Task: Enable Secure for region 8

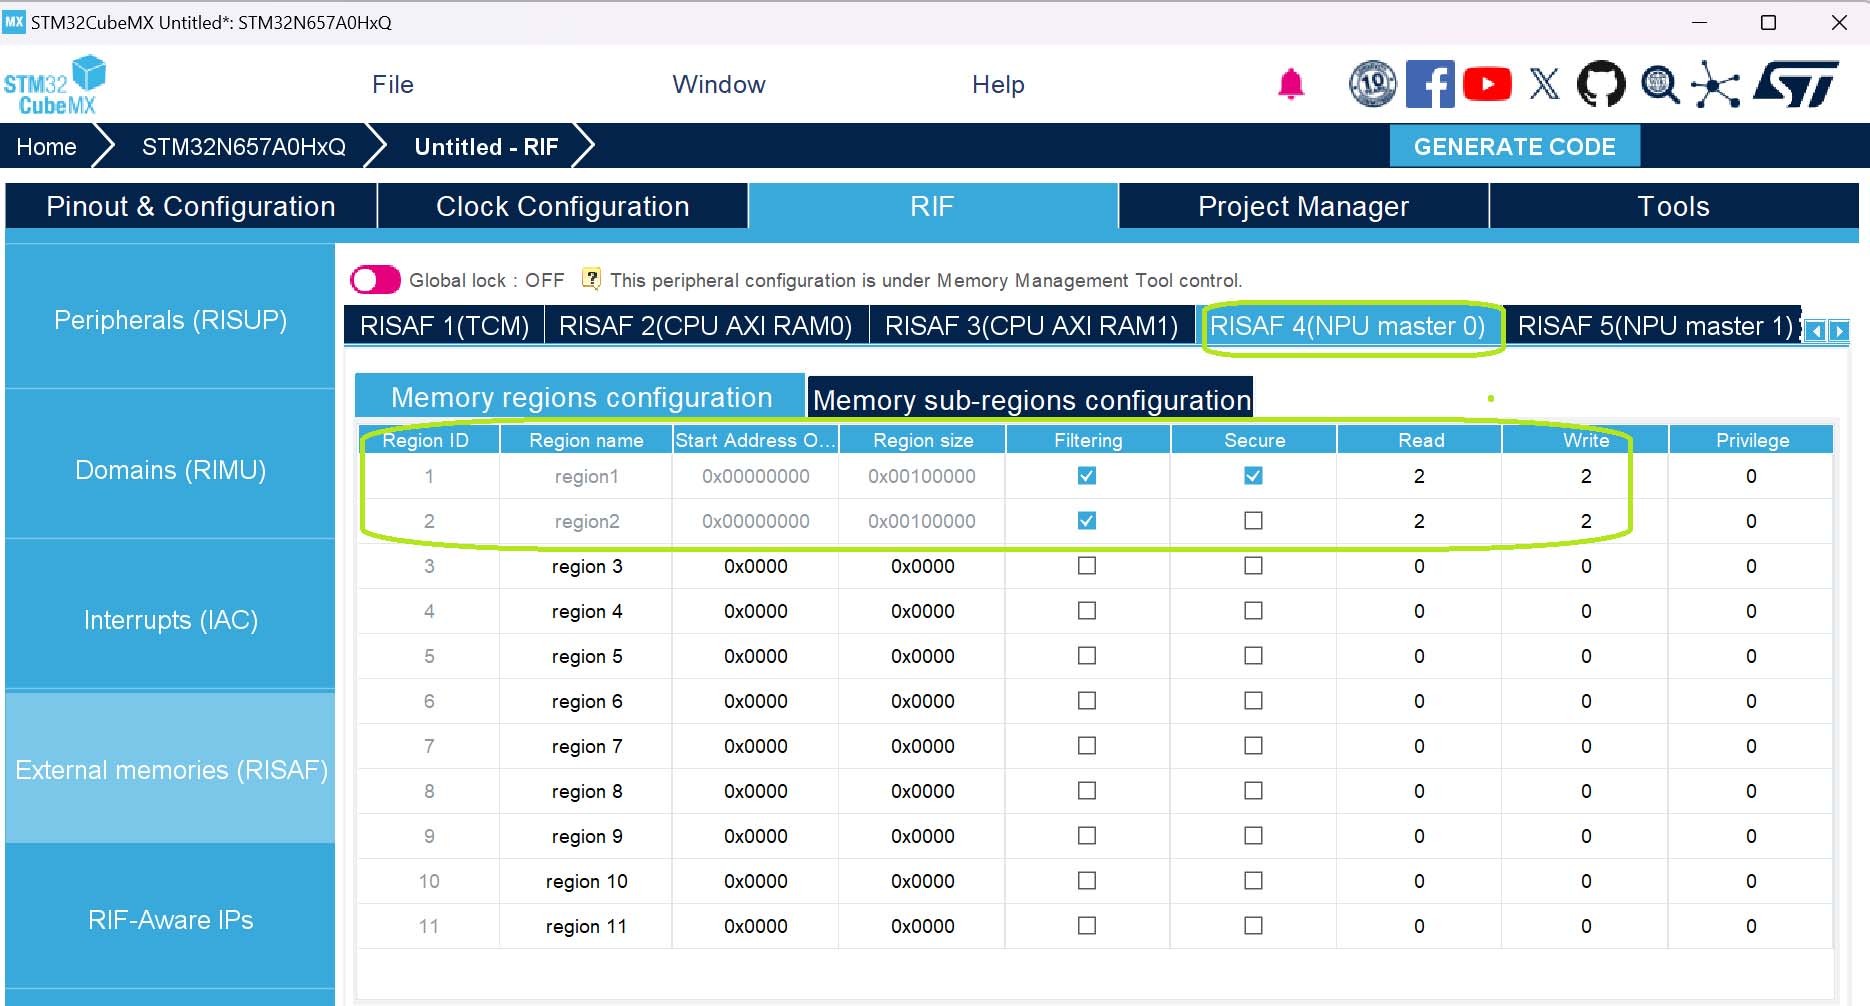Action: point(1253,791)
